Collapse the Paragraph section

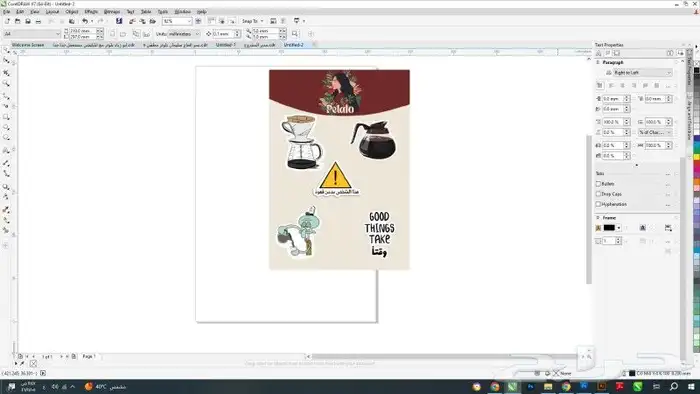(598, 62)
